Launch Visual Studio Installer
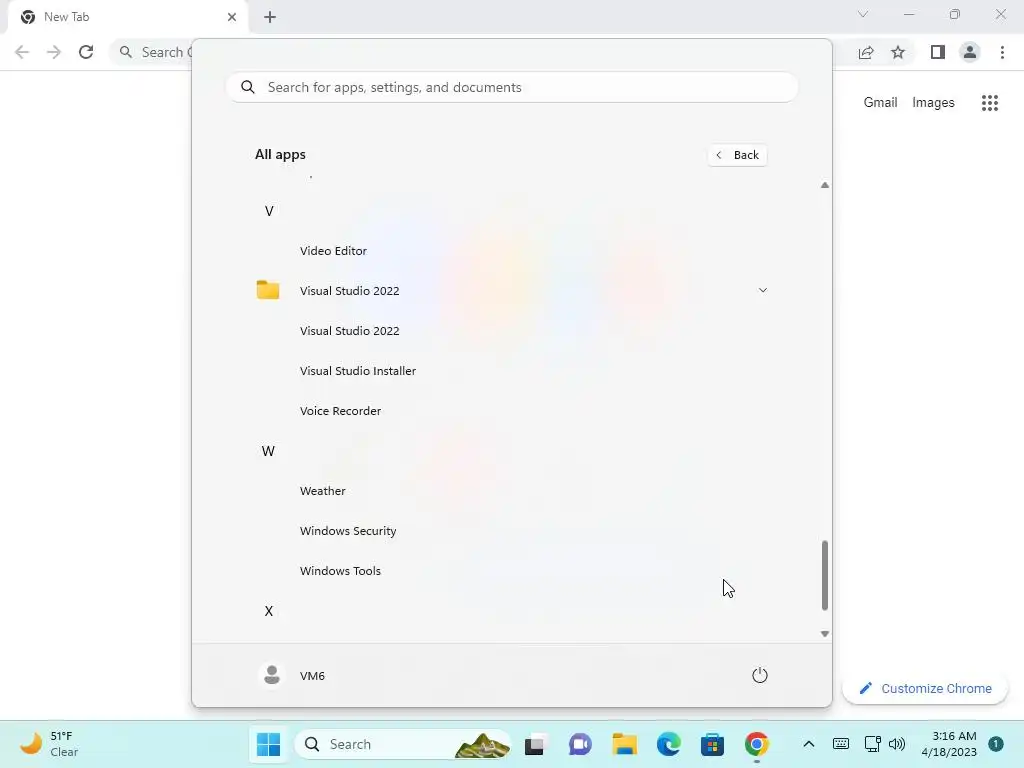The image size is (1024, 768). click(358, 371)
